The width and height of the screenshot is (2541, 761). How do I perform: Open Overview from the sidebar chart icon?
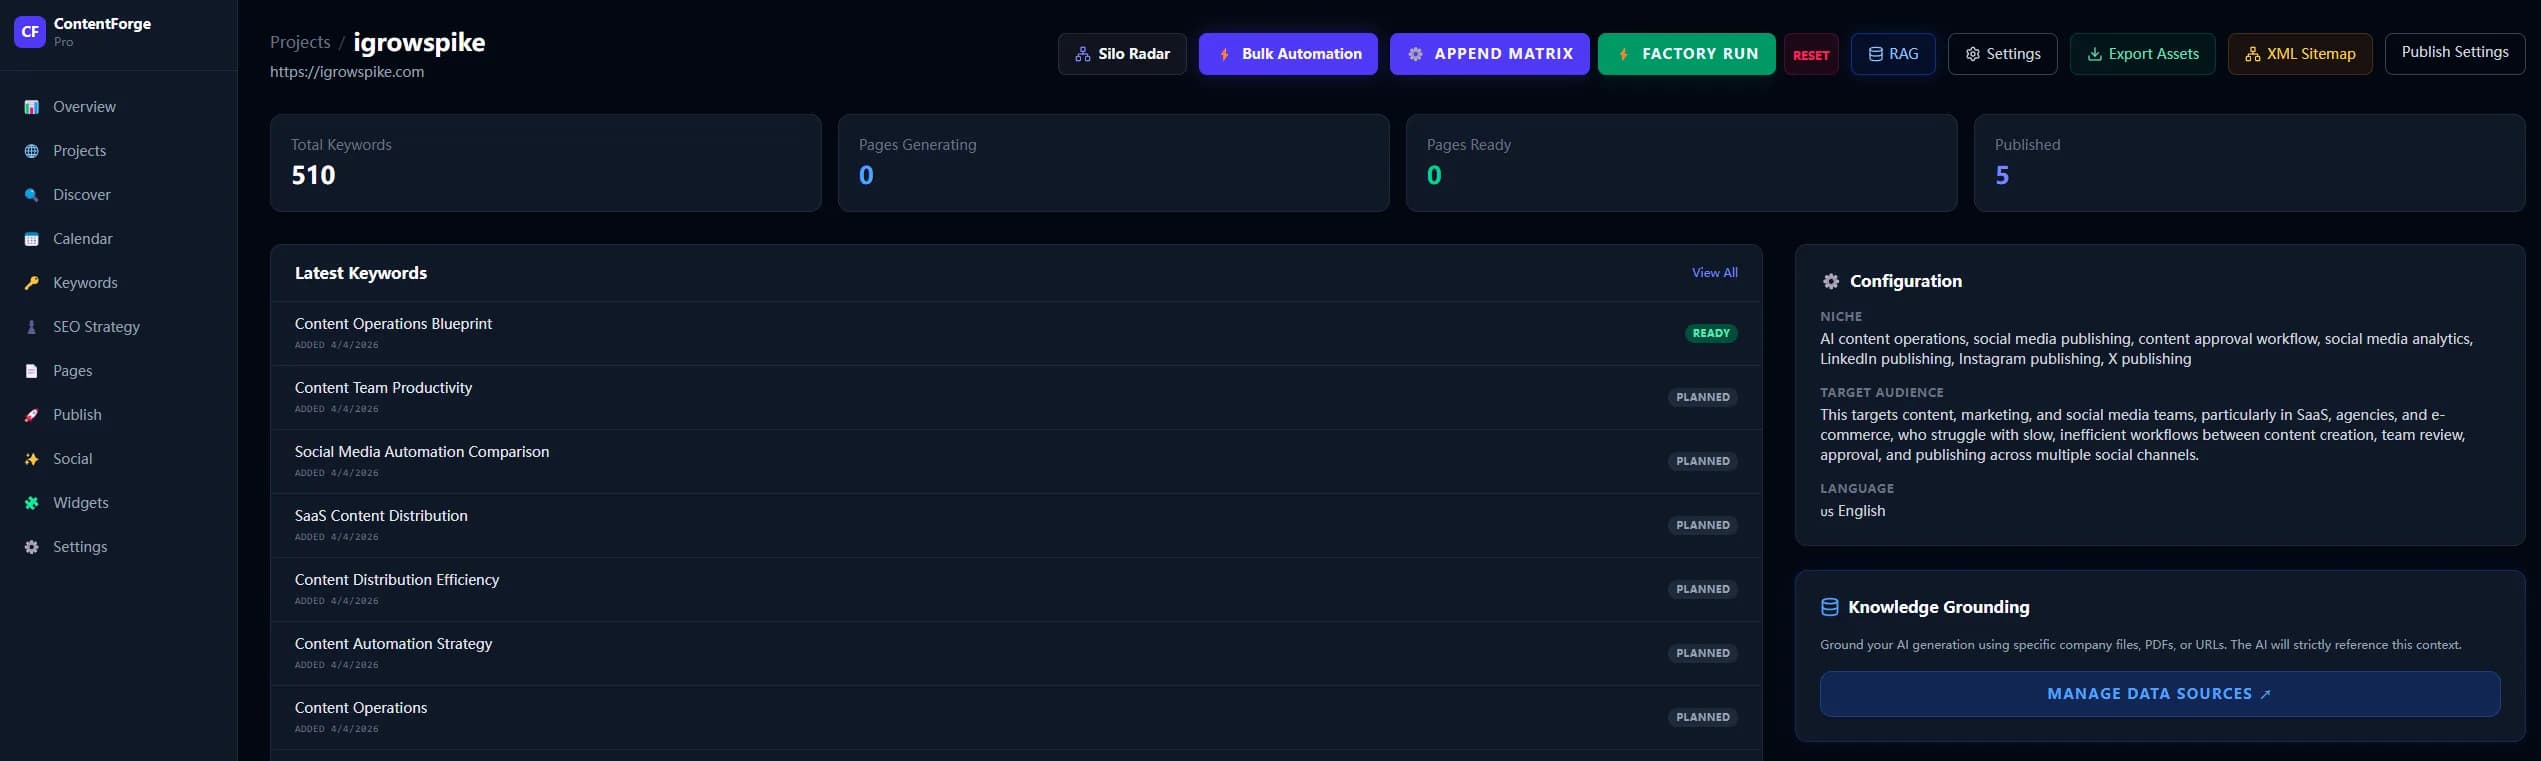(32, 107)
